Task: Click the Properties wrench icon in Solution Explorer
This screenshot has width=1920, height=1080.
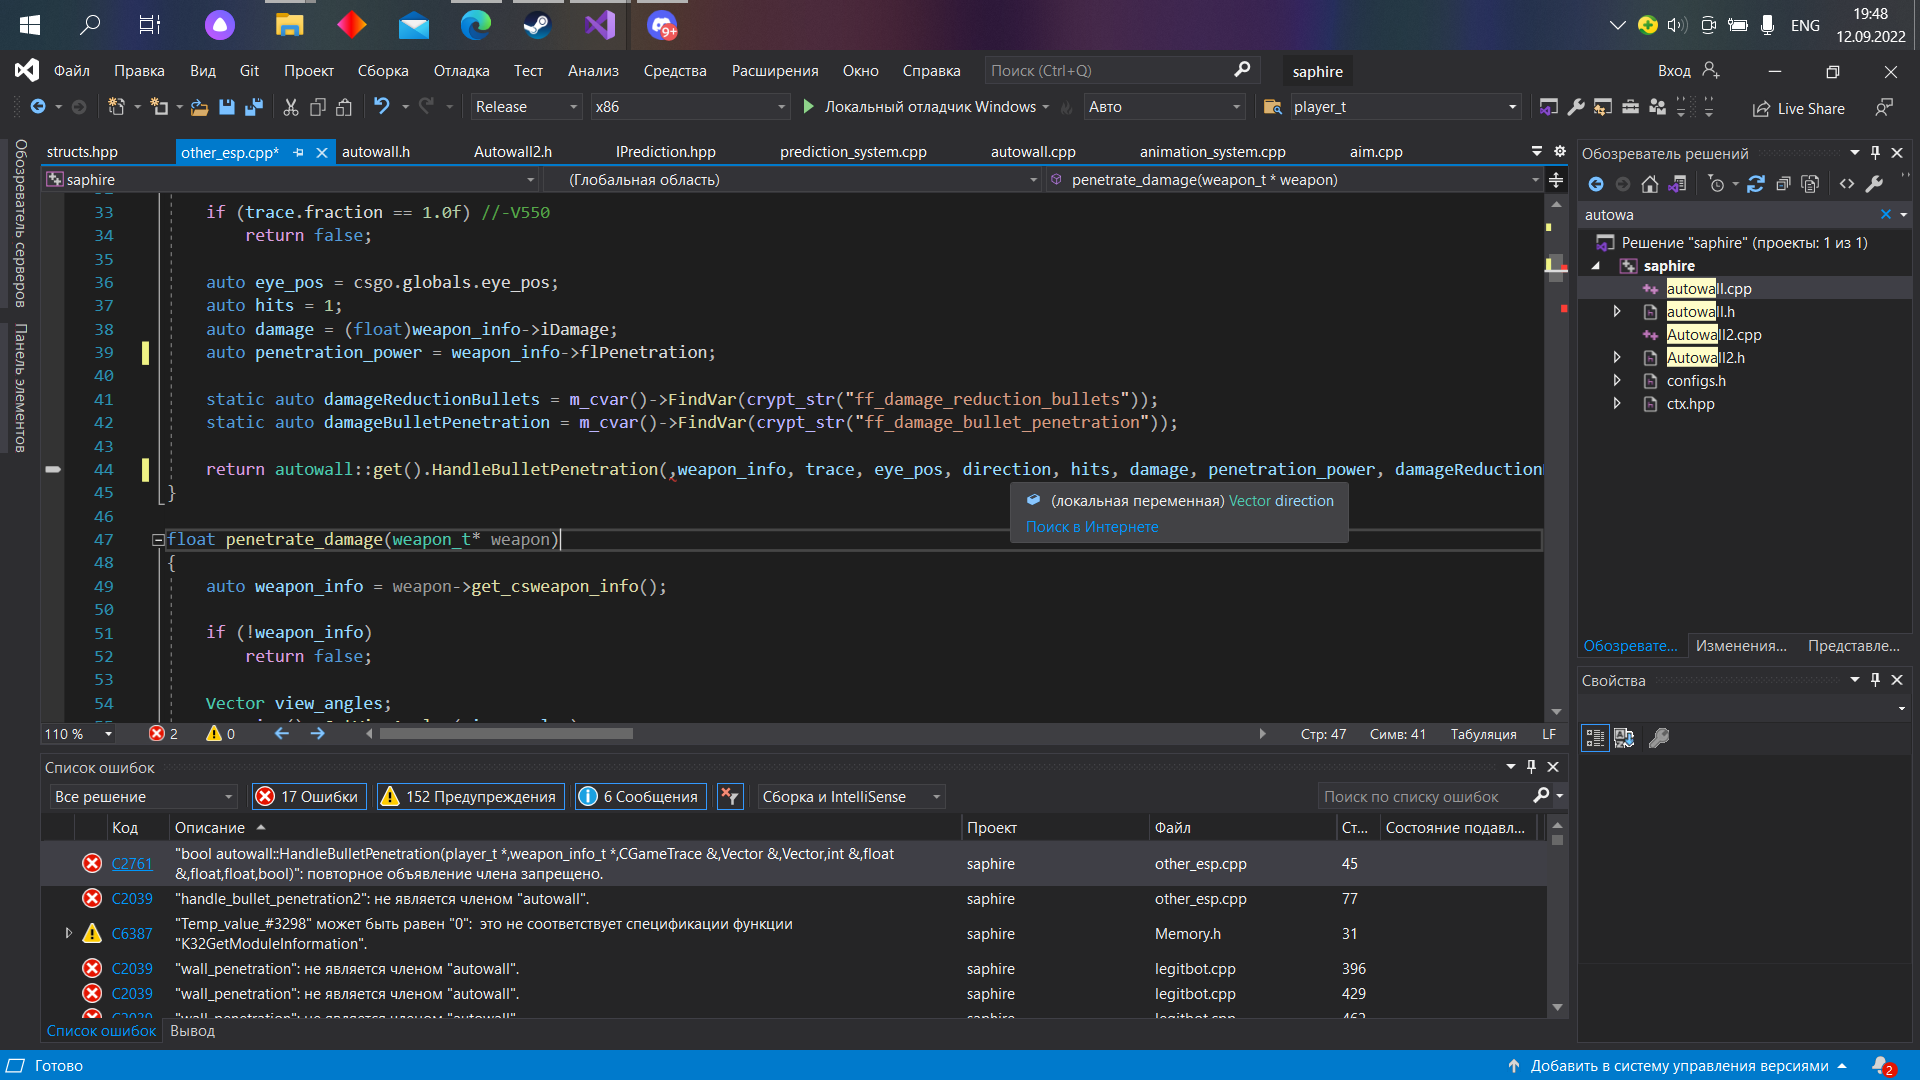Action: click(x=1875, y=184)
